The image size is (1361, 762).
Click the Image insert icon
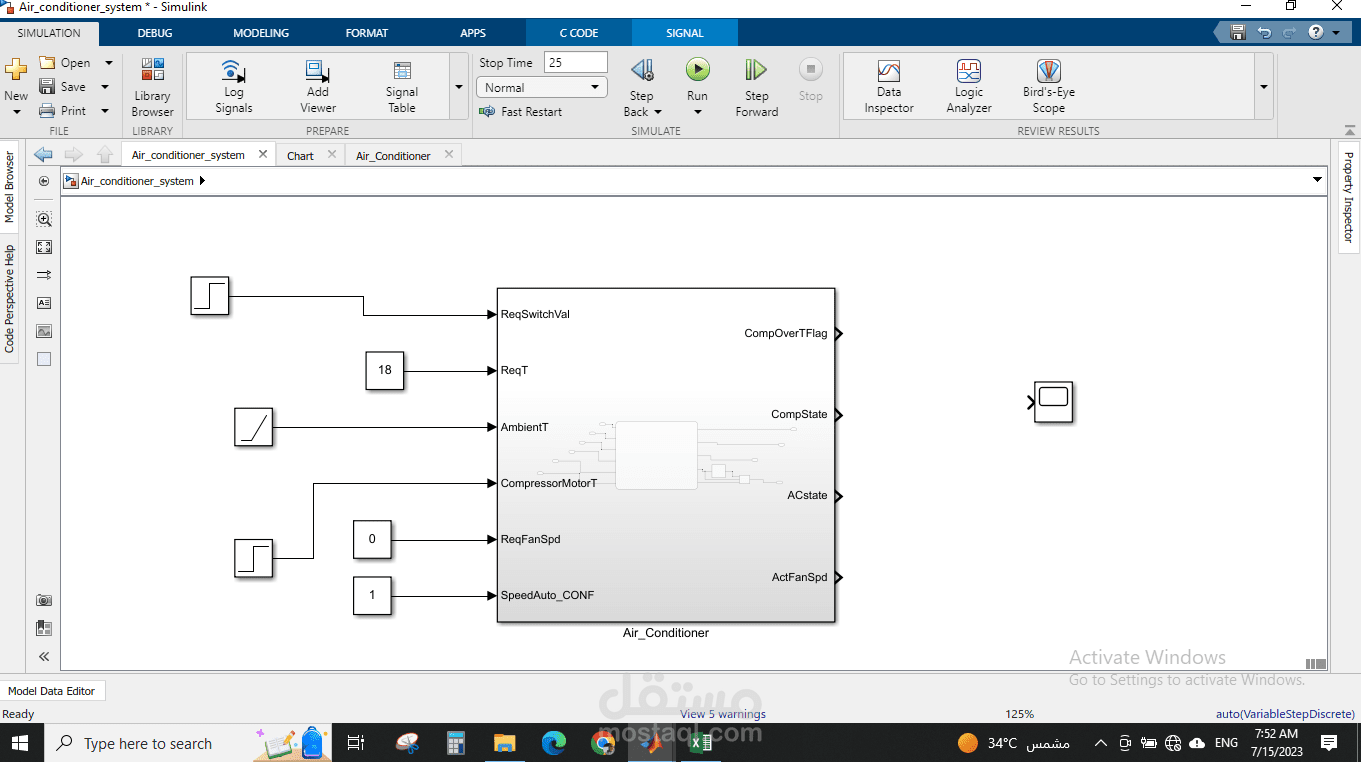(44, 331)
